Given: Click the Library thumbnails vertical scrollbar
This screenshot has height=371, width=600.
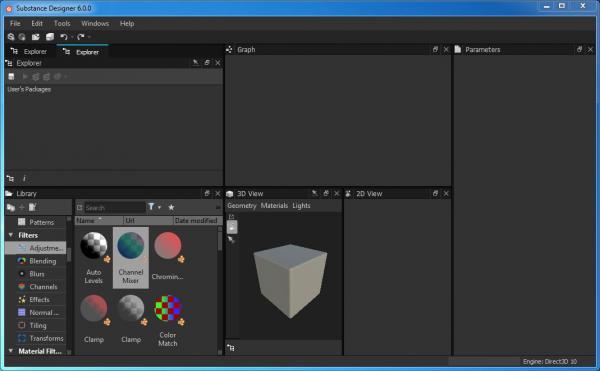Looking at the screenshot, I should [220, 241].
